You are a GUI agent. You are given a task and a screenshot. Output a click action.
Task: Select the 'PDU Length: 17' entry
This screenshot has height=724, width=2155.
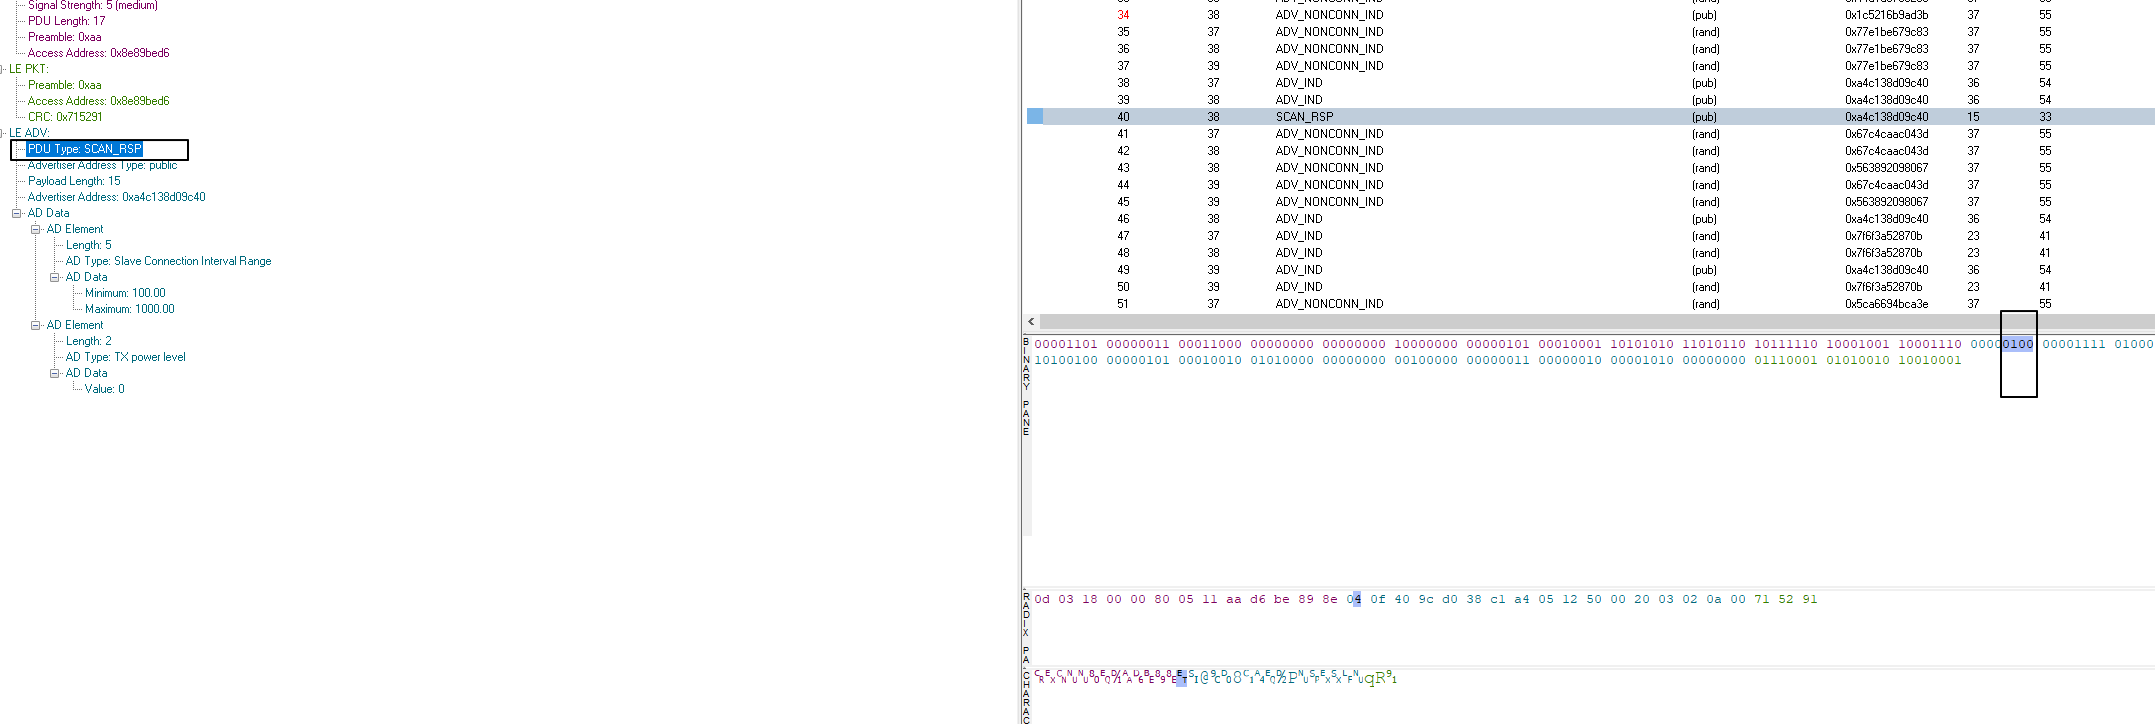pyautogui.click(x=67, y=21)
